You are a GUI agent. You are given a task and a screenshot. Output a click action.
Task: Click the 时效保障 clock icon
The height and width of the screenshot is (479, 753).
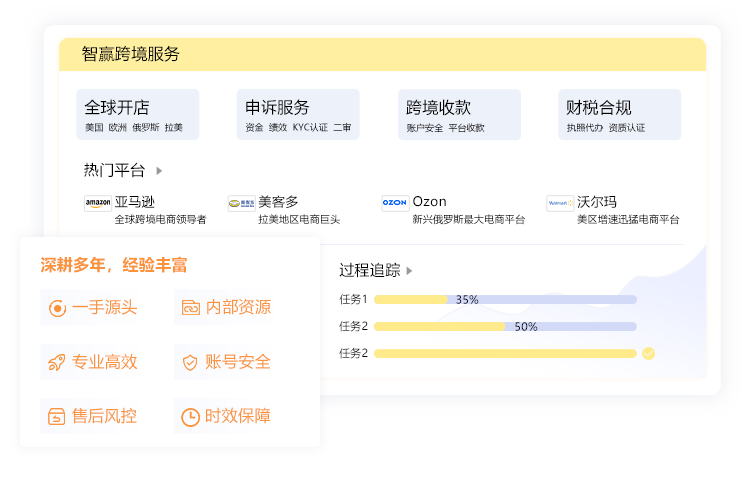tap(190, 417)
